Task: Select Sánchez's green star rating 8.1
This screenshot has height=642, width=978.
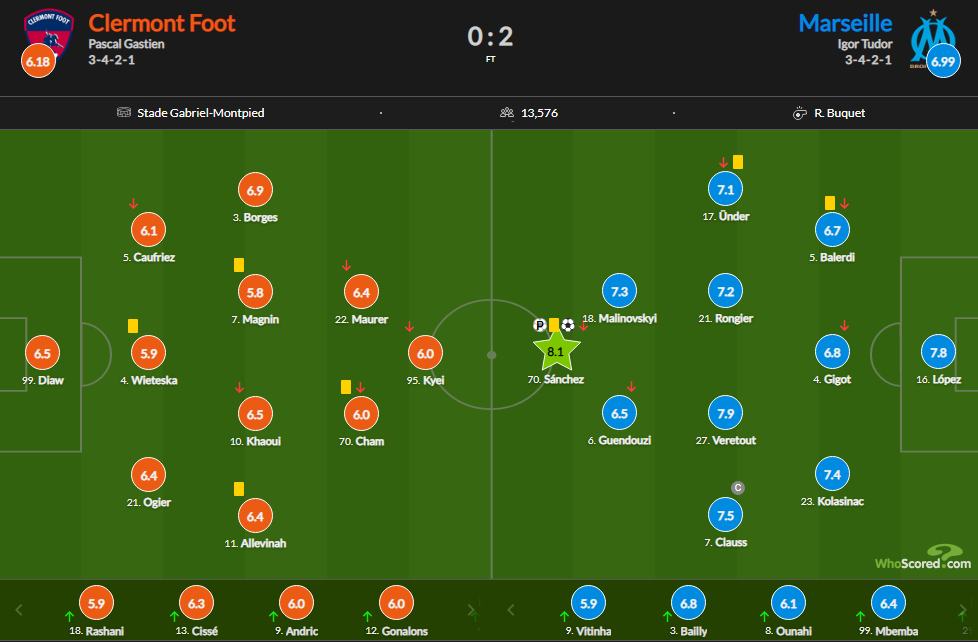Action: [556, 352]
